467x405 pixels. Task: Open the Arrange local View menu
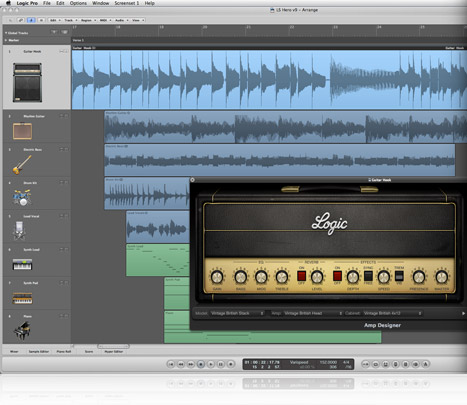point(138,20)
